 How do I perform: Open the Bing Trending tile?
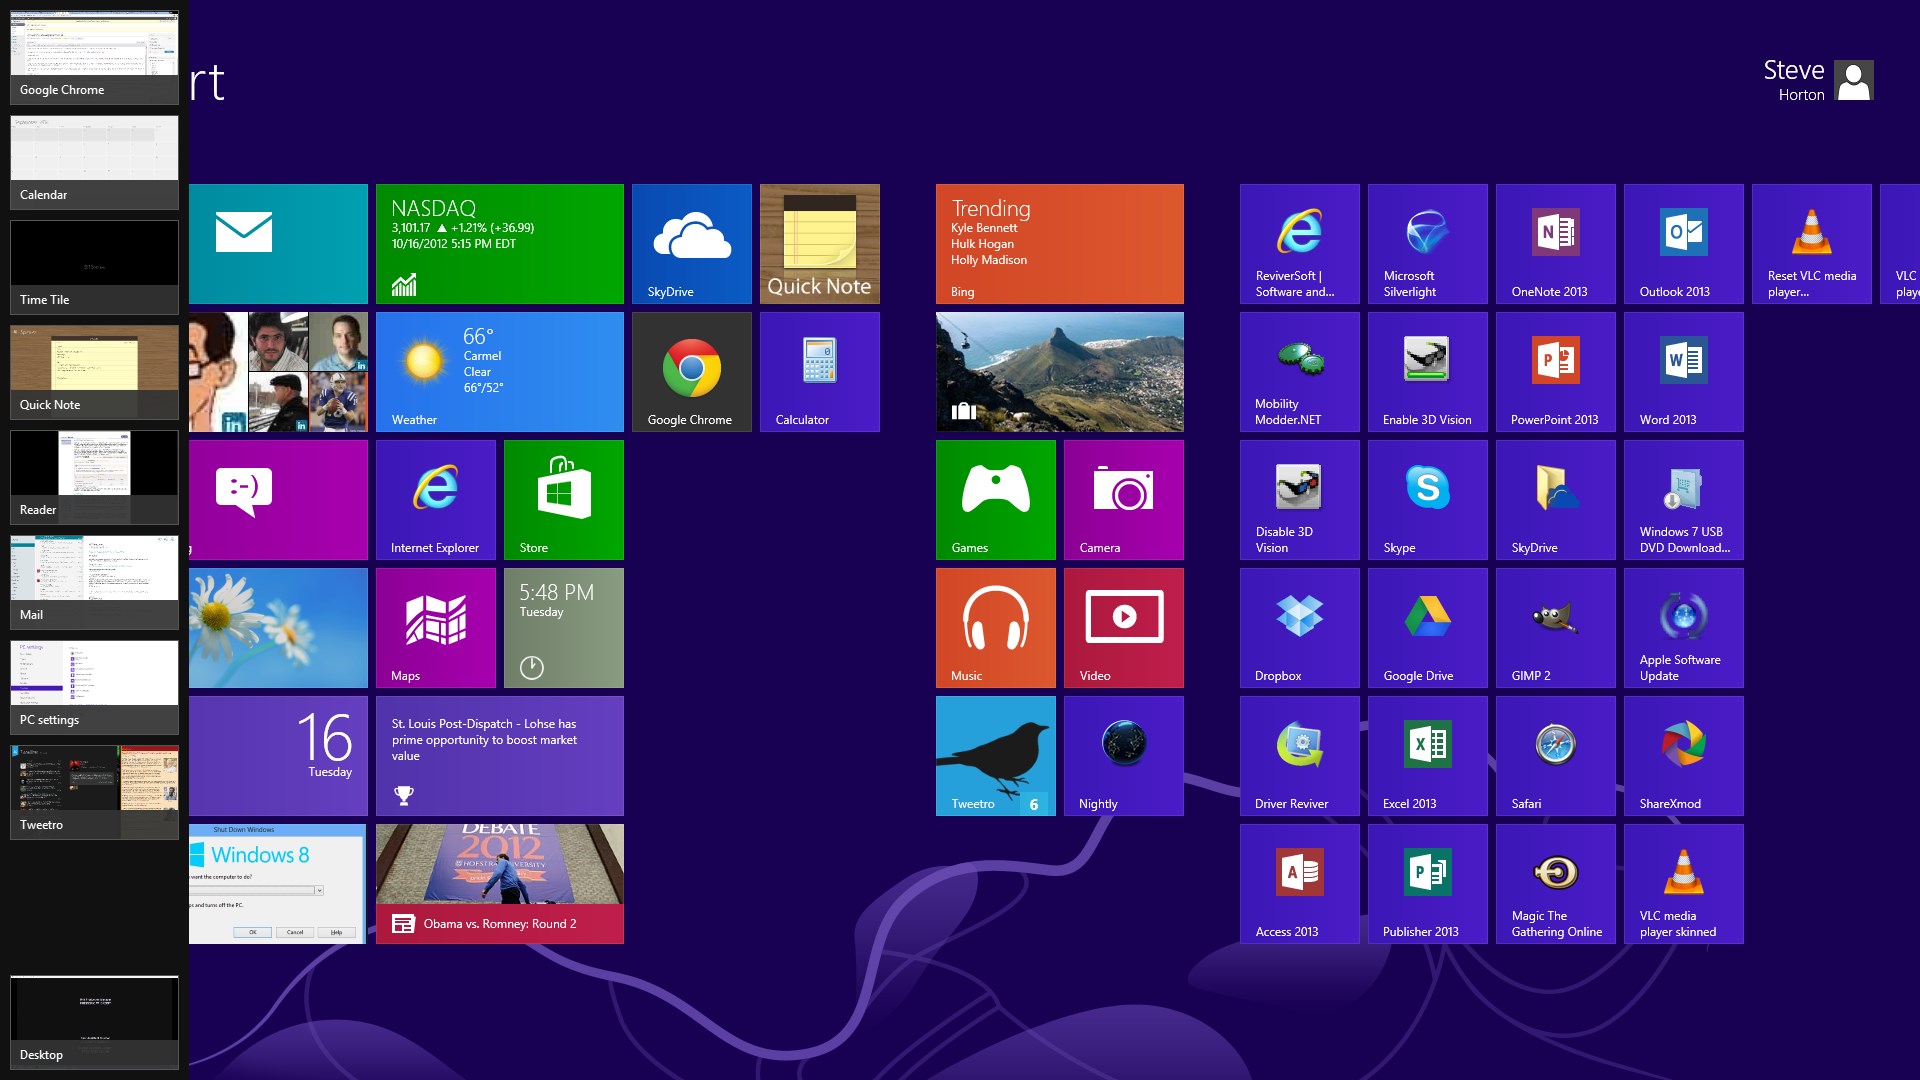point(1059,244)
